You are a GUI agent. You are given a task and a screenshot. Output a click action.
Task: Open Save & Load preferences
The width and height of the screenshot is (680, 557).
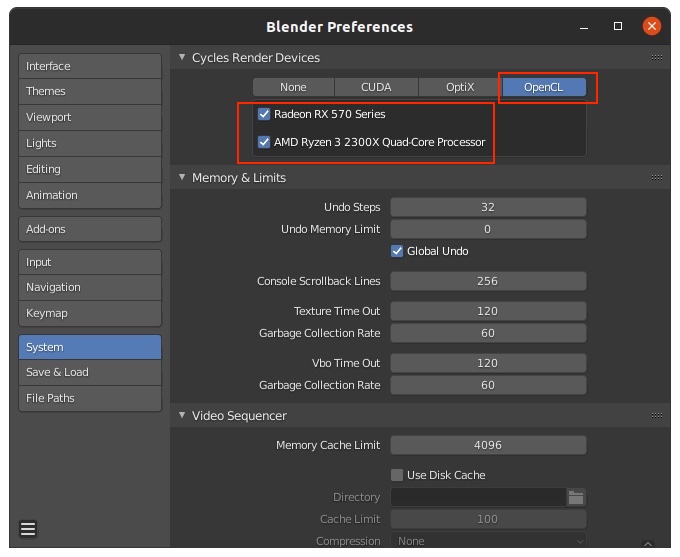coord(90,373)
